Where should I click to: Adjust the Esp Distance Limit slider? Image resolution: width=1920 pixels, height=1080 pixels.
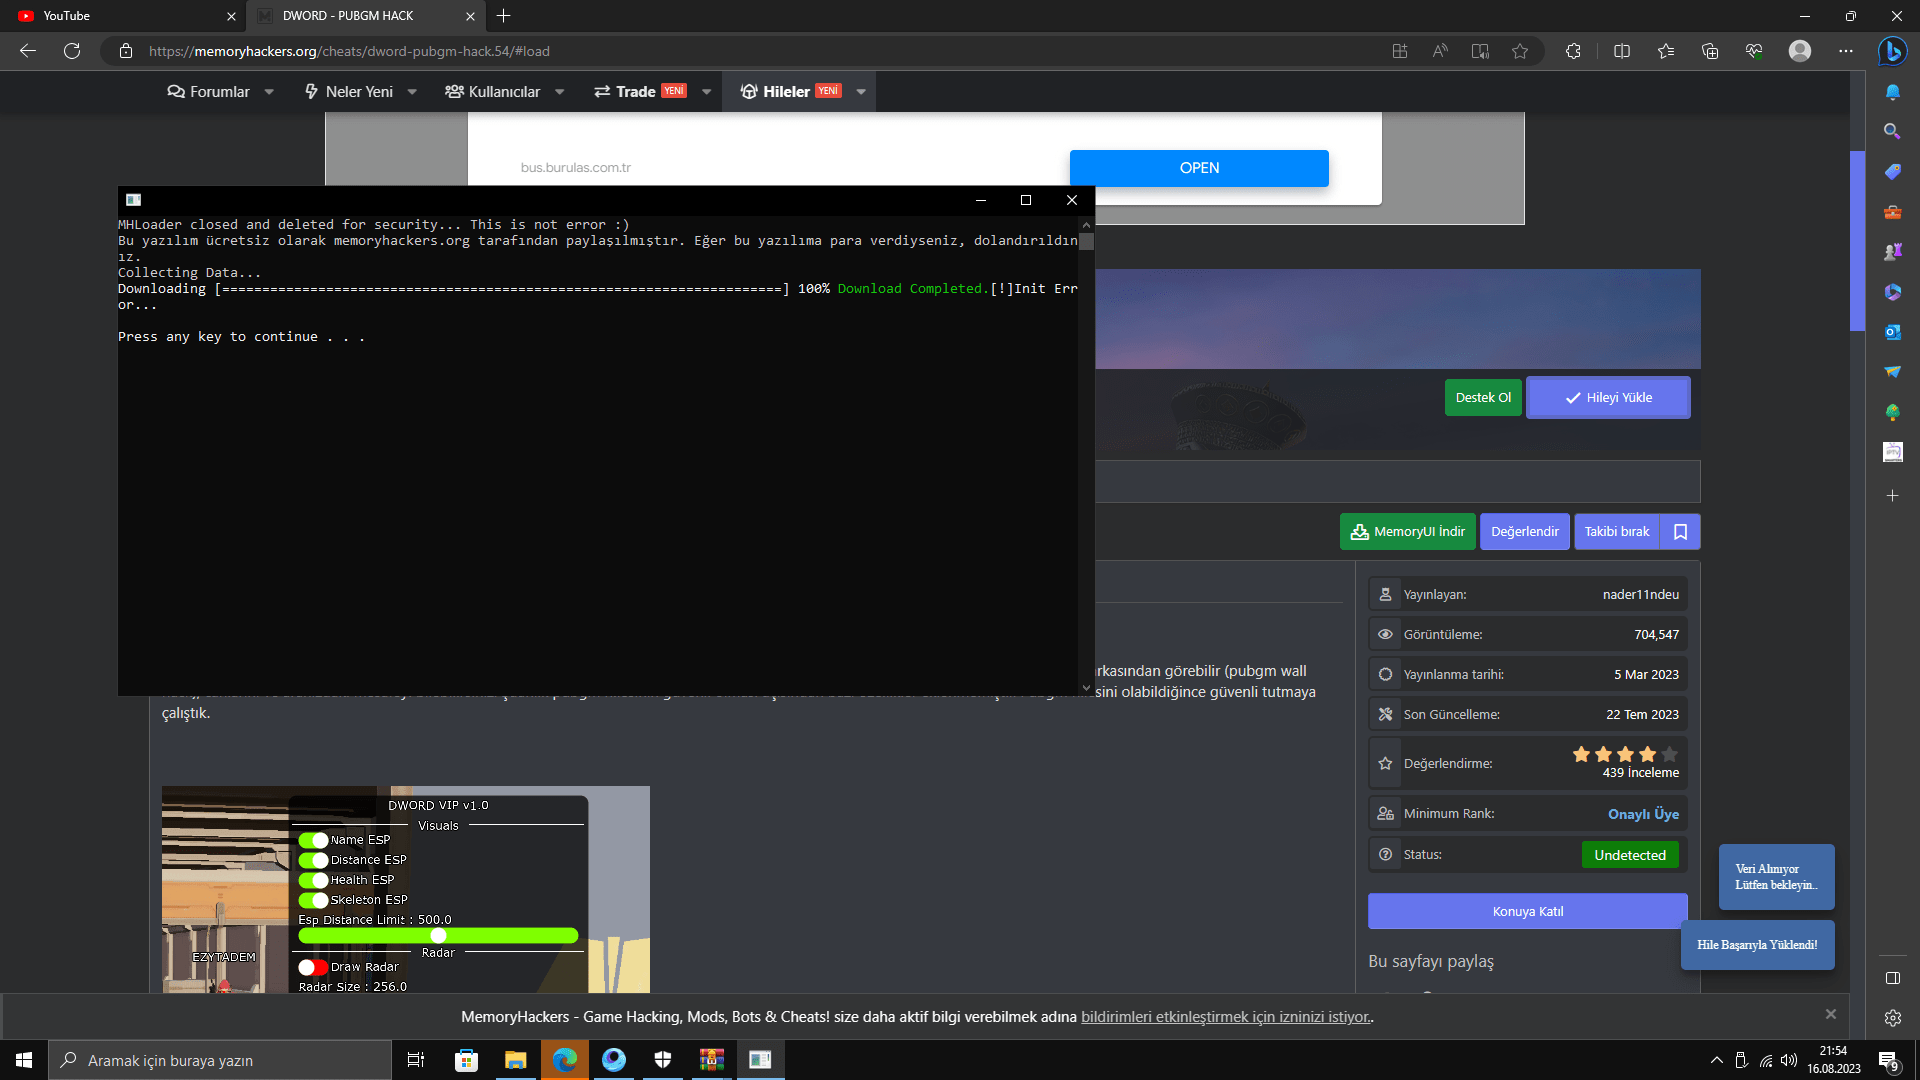438,936
